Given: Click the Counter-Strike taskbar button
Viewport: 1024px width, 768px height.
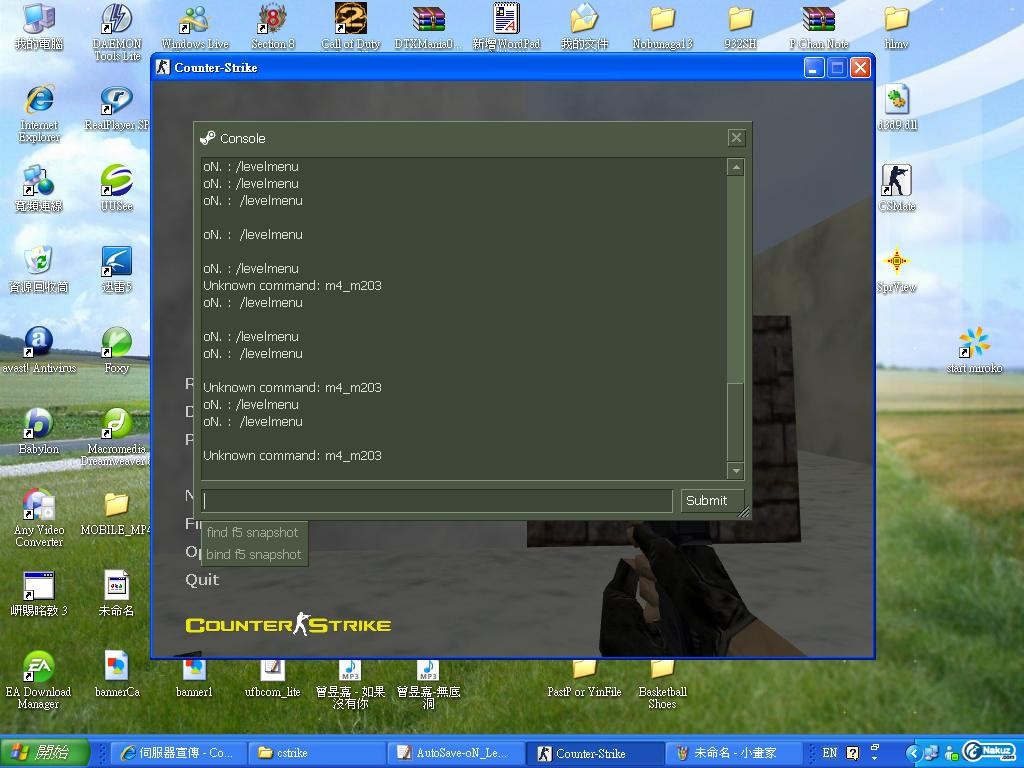Looking at the screenshot, I should [x=596, y=753].
